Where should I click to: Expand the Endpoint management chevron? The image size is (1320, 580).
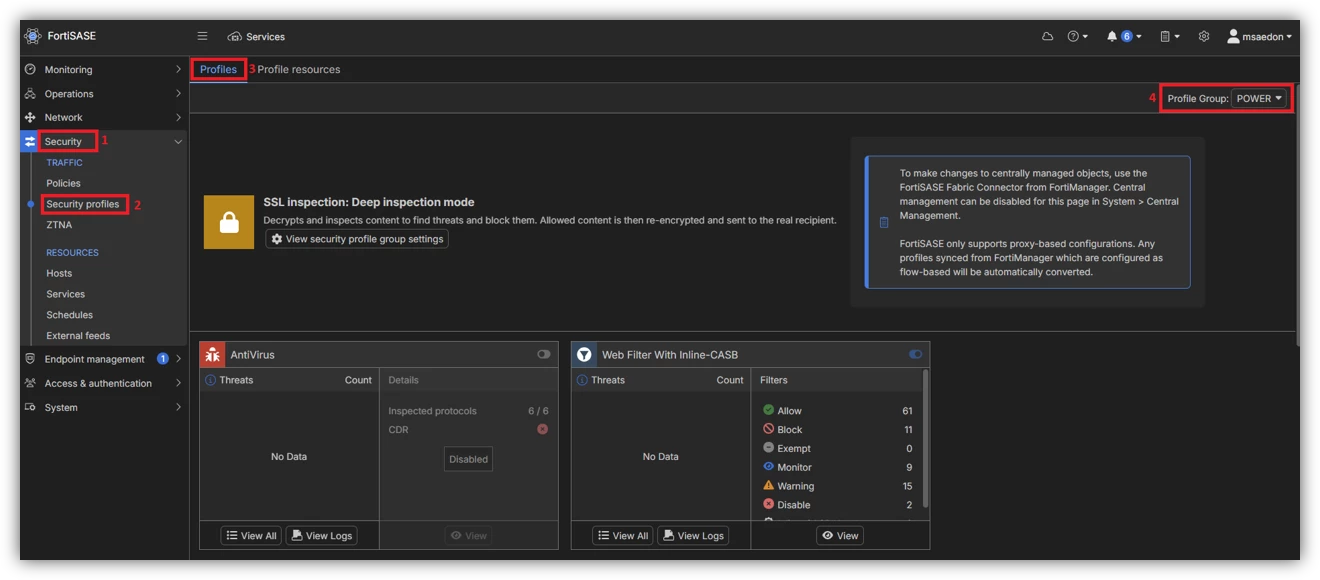click(178, 359)
